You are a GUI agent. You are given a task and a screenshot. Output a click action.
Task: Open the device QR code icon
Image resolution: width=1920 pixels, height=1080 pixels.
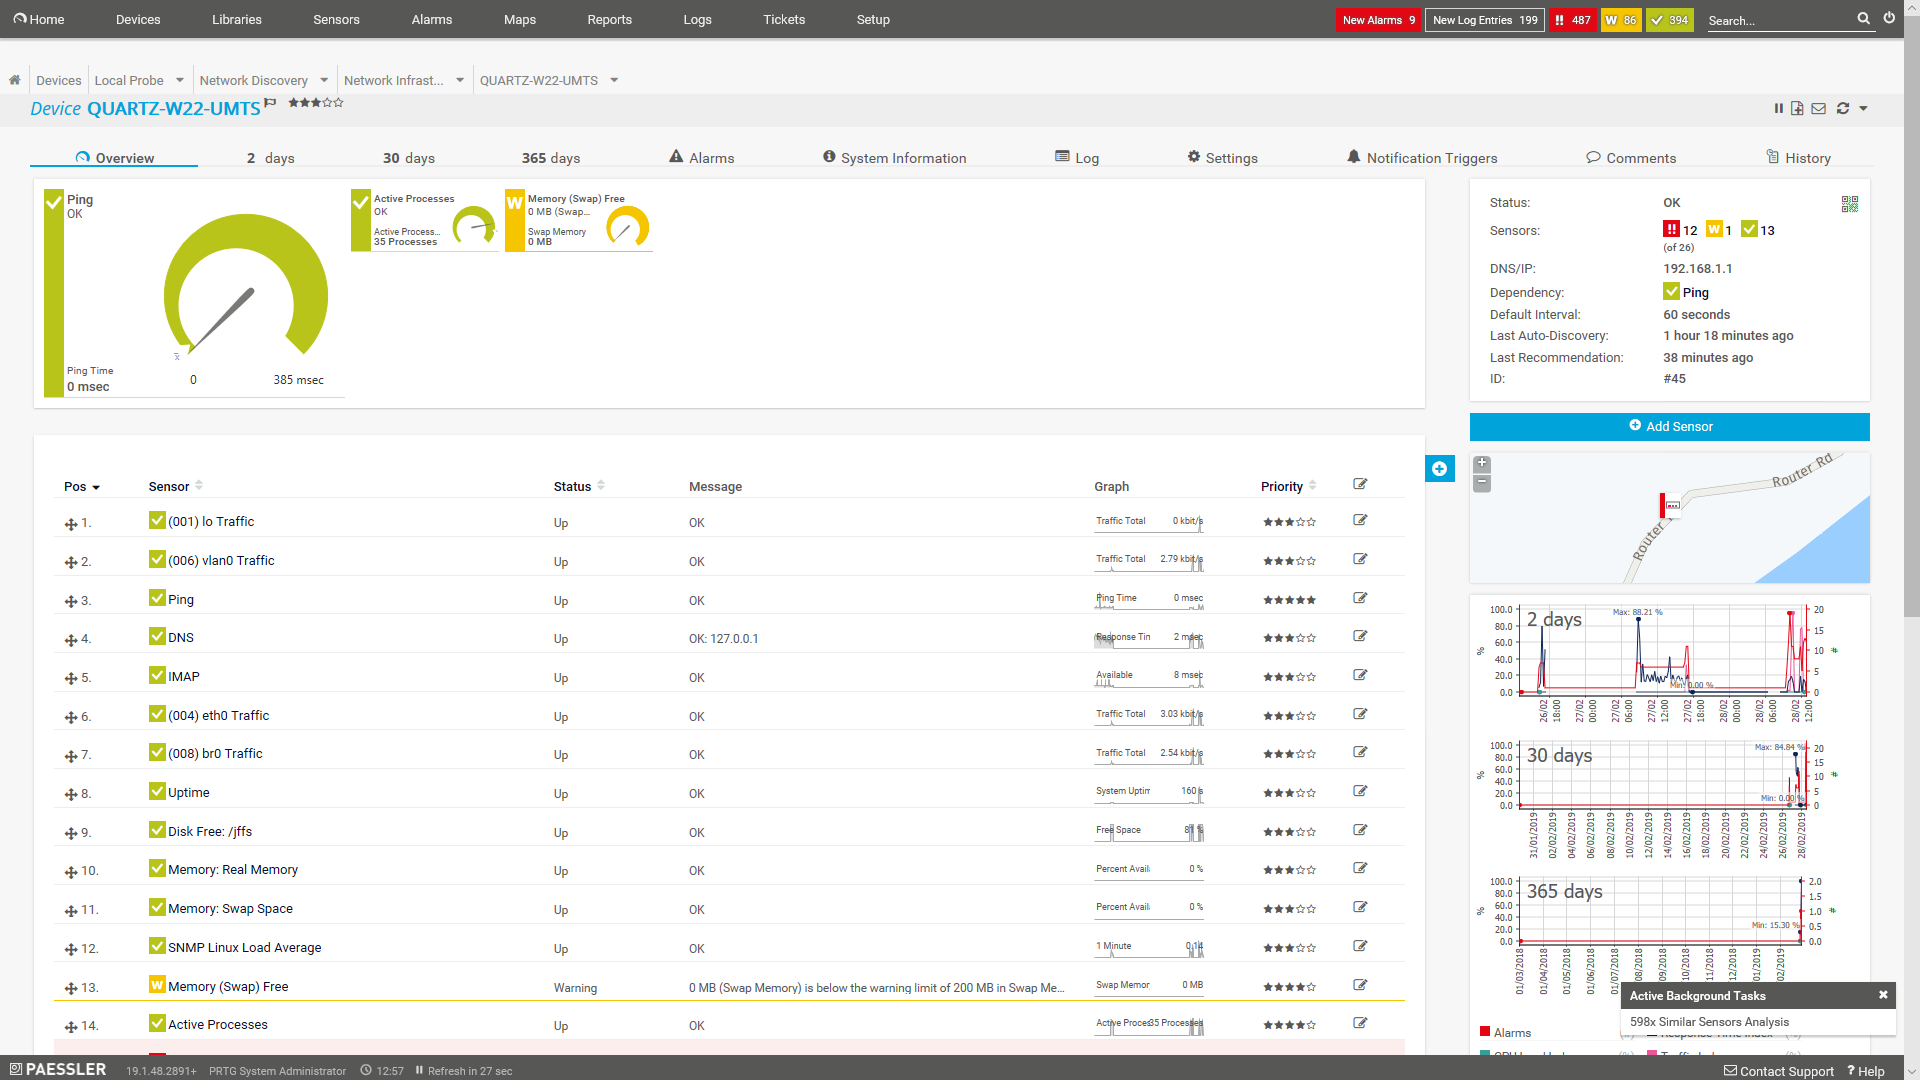click(x=1850, y=204)
